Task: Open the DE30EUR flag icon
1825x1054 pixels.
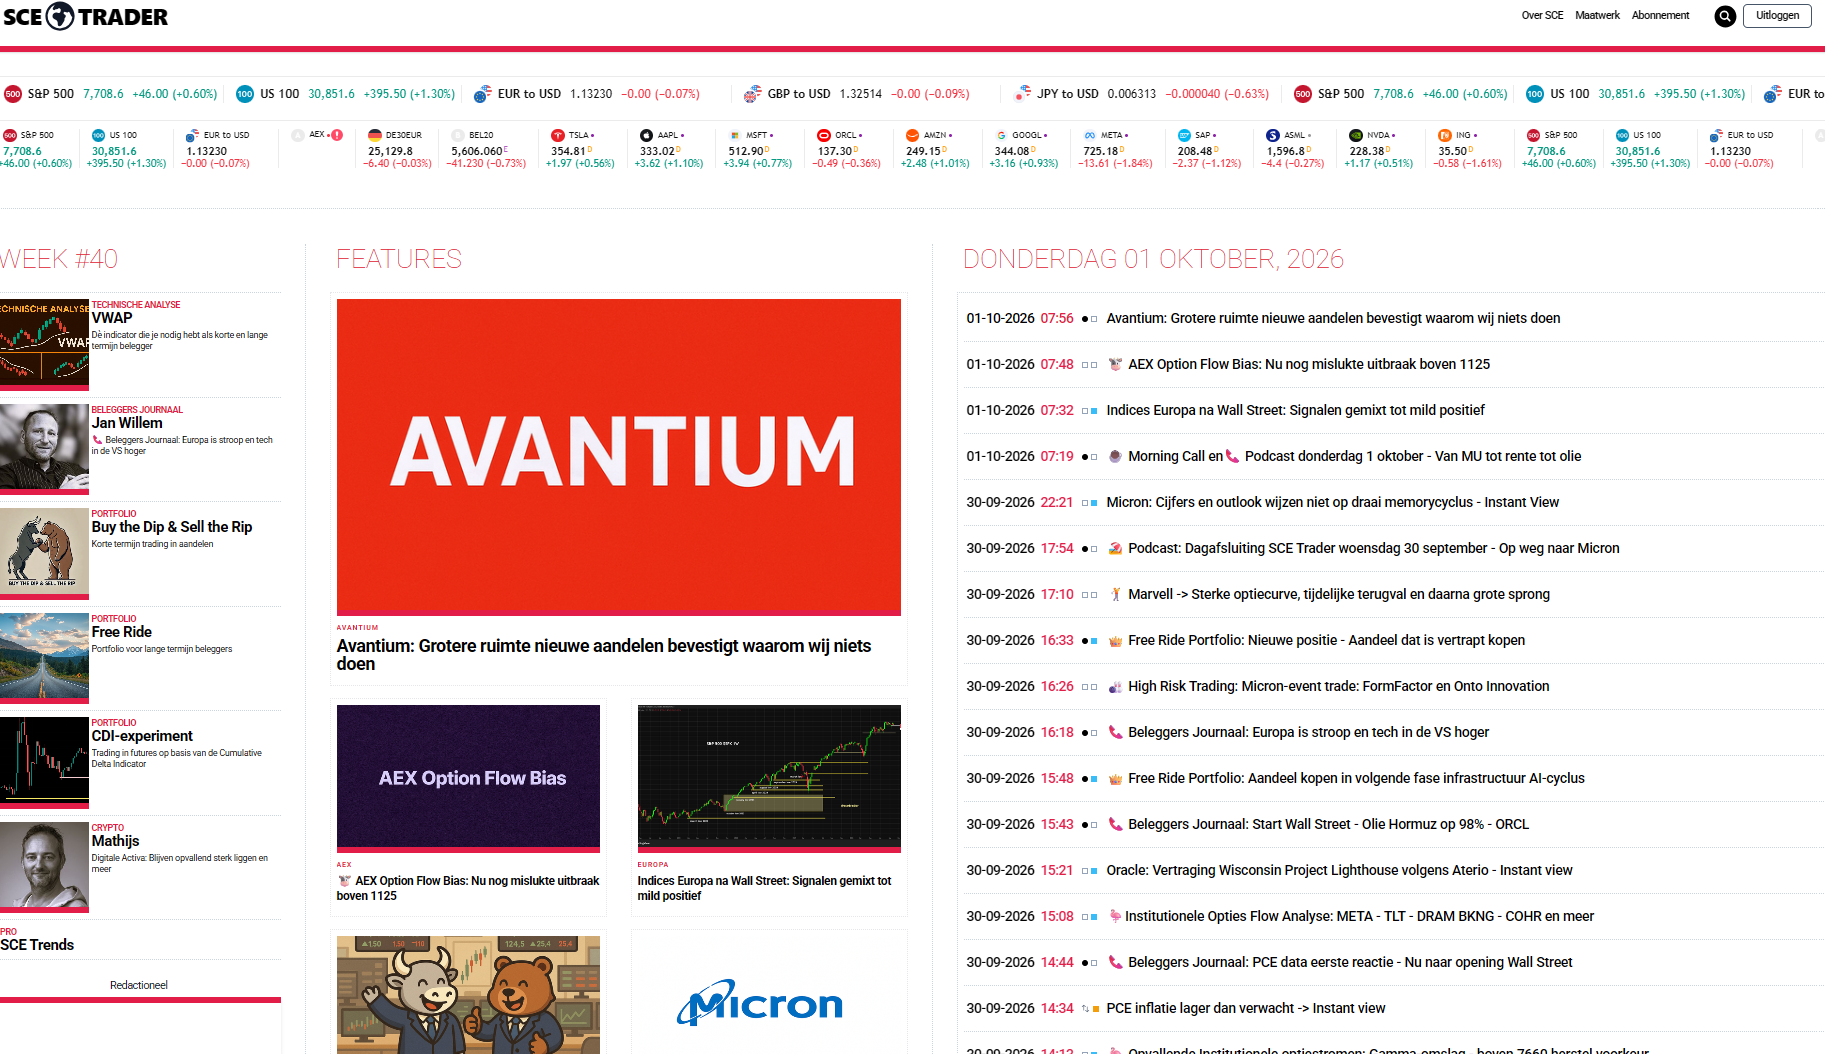Action: [x=375, y=135]
